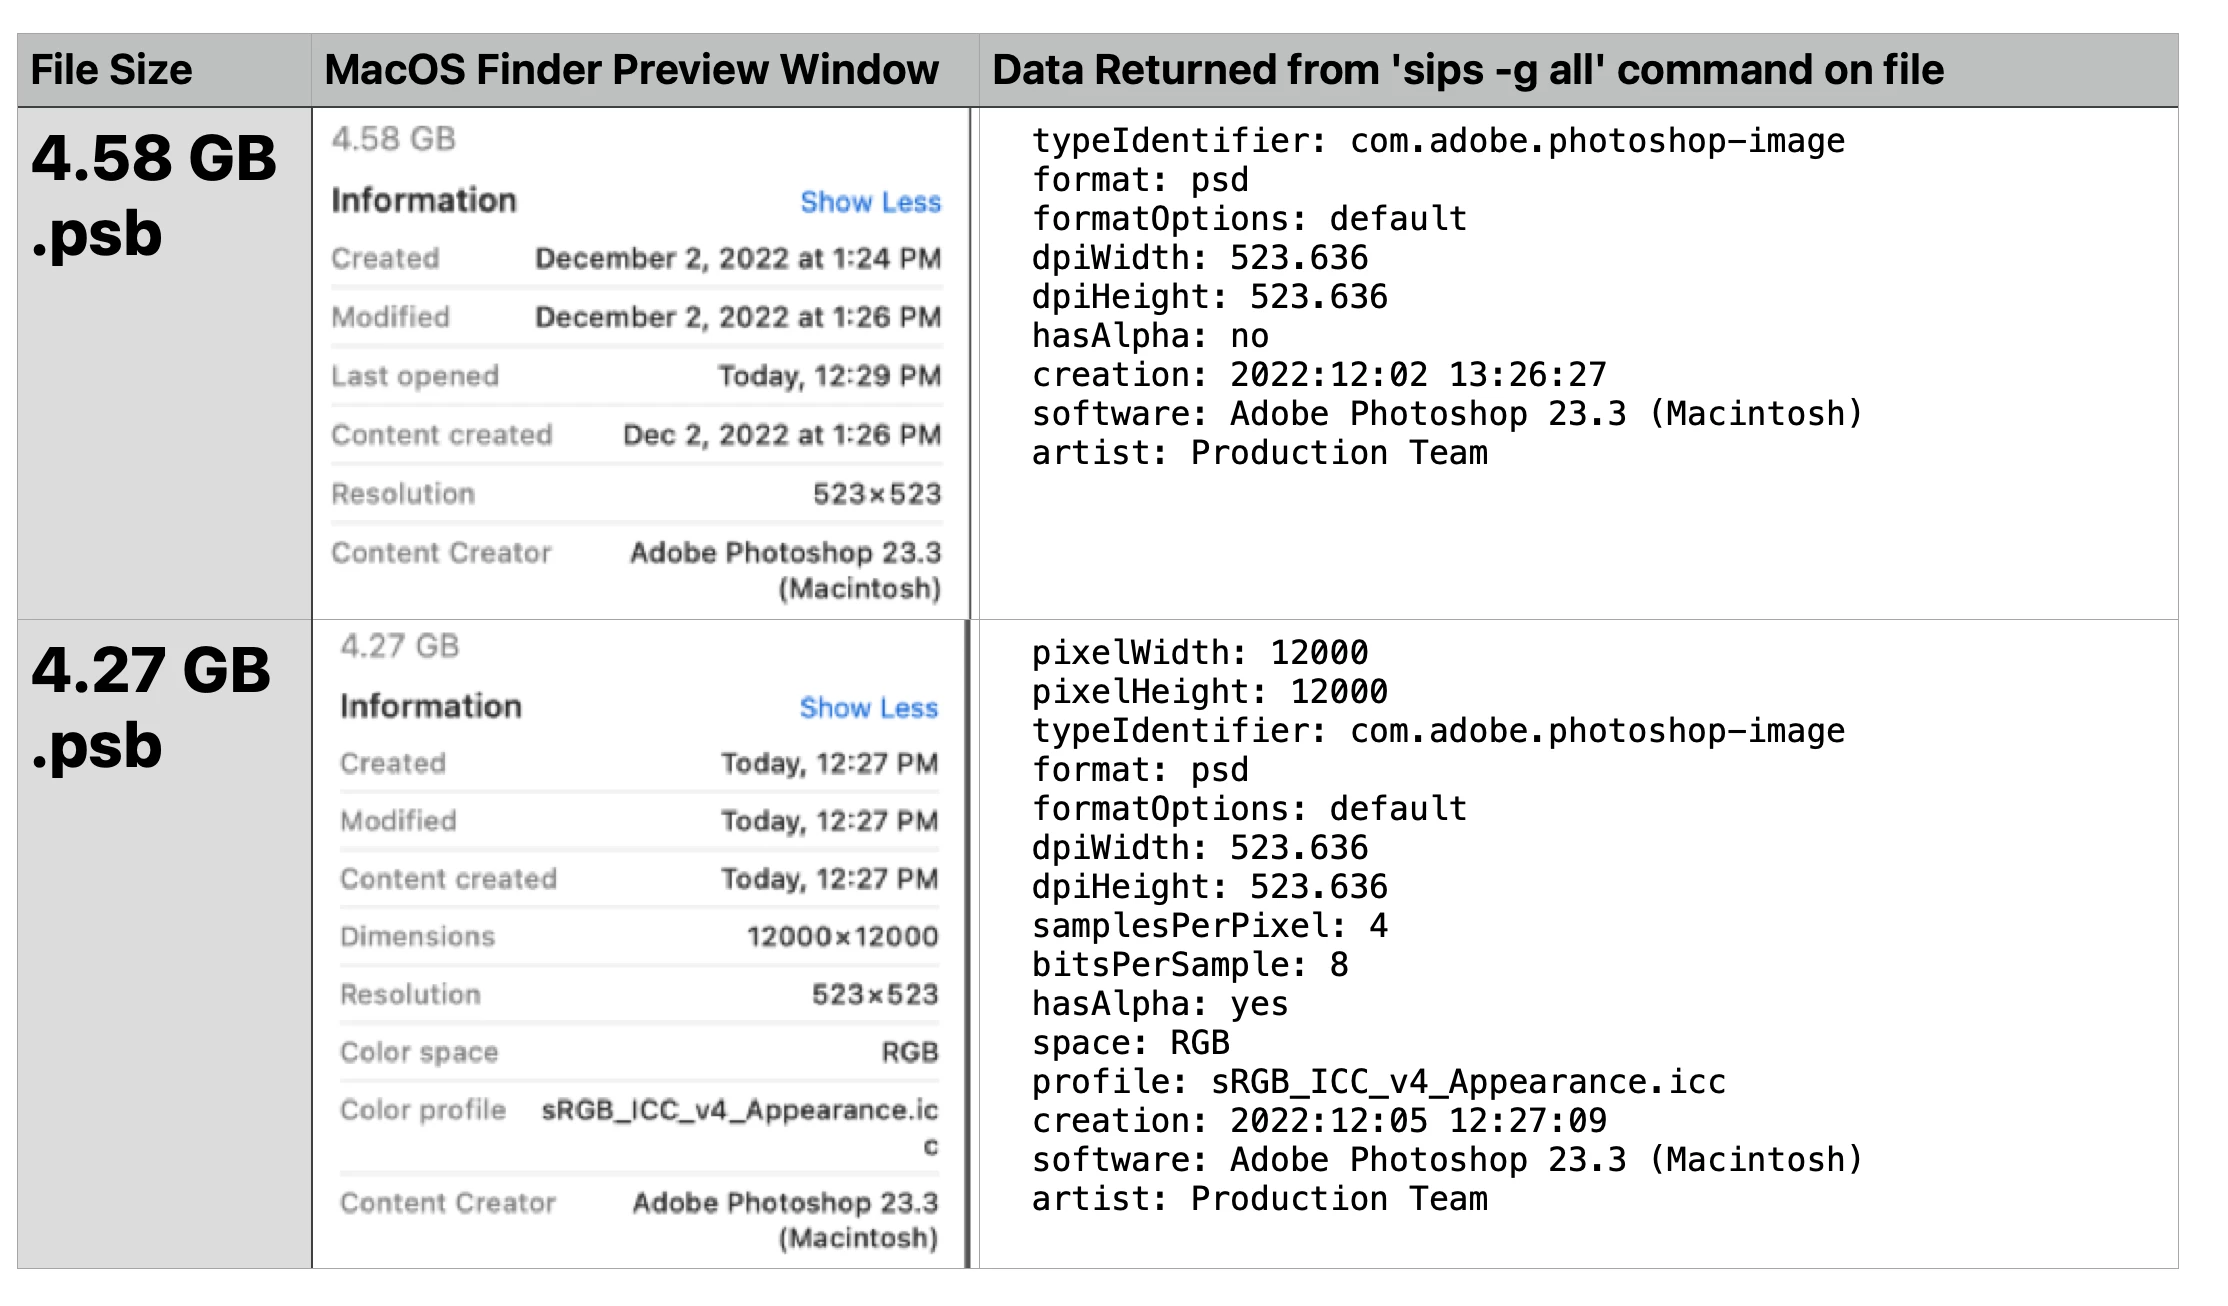Screen dimensions: 2228x1306
Task: Click hasAlpha: yes line in second output
Action: [x=1159, y=1004]
